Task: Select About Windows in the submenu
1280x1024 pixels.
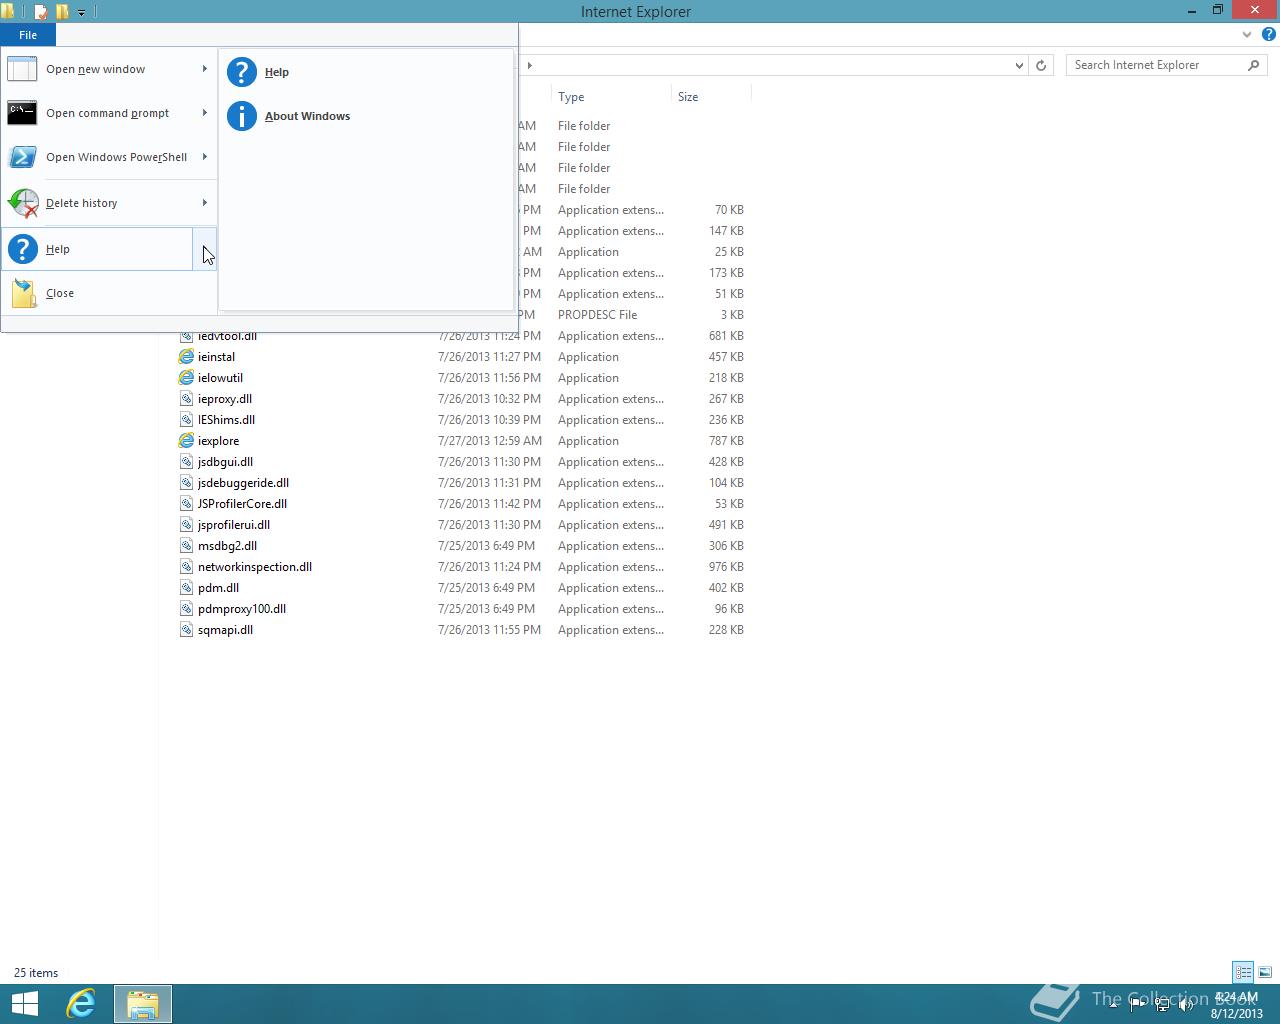Action: tap(366, 116)
